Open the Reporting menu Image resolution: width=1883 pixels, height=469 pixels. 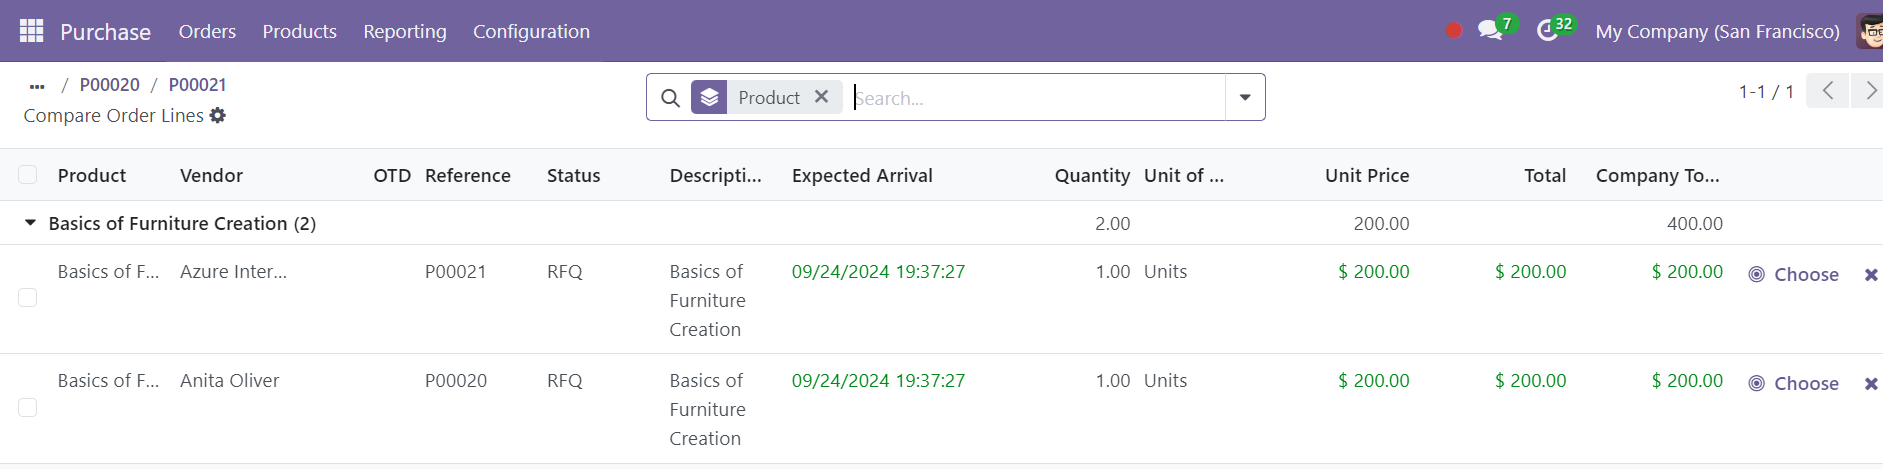405,31
